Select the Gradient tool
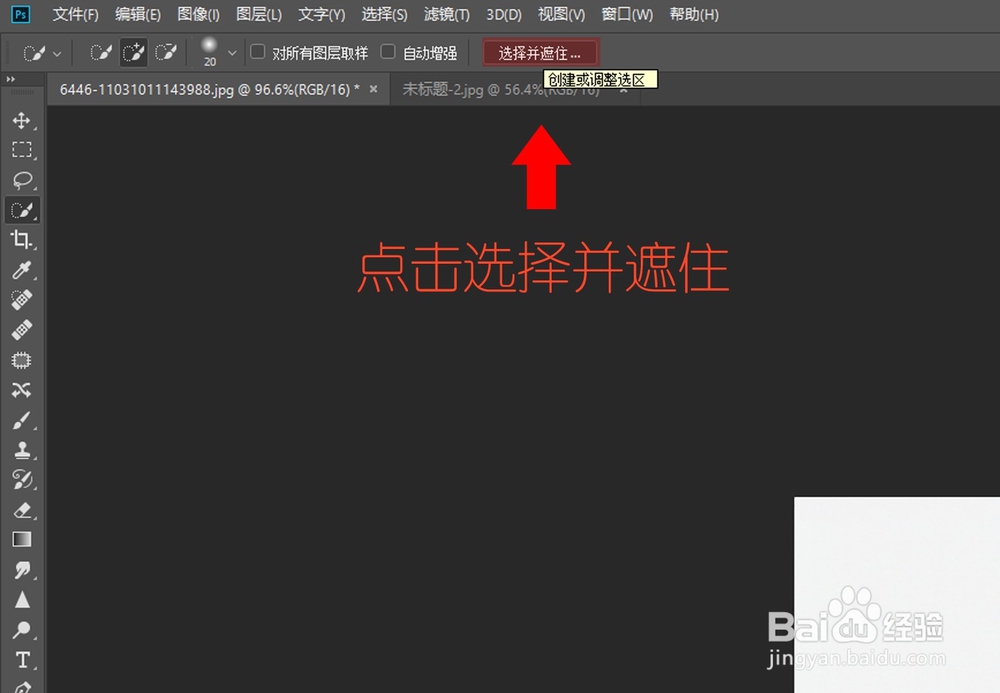The width and height of the screenshot is (1000, 693). (22, 539)
